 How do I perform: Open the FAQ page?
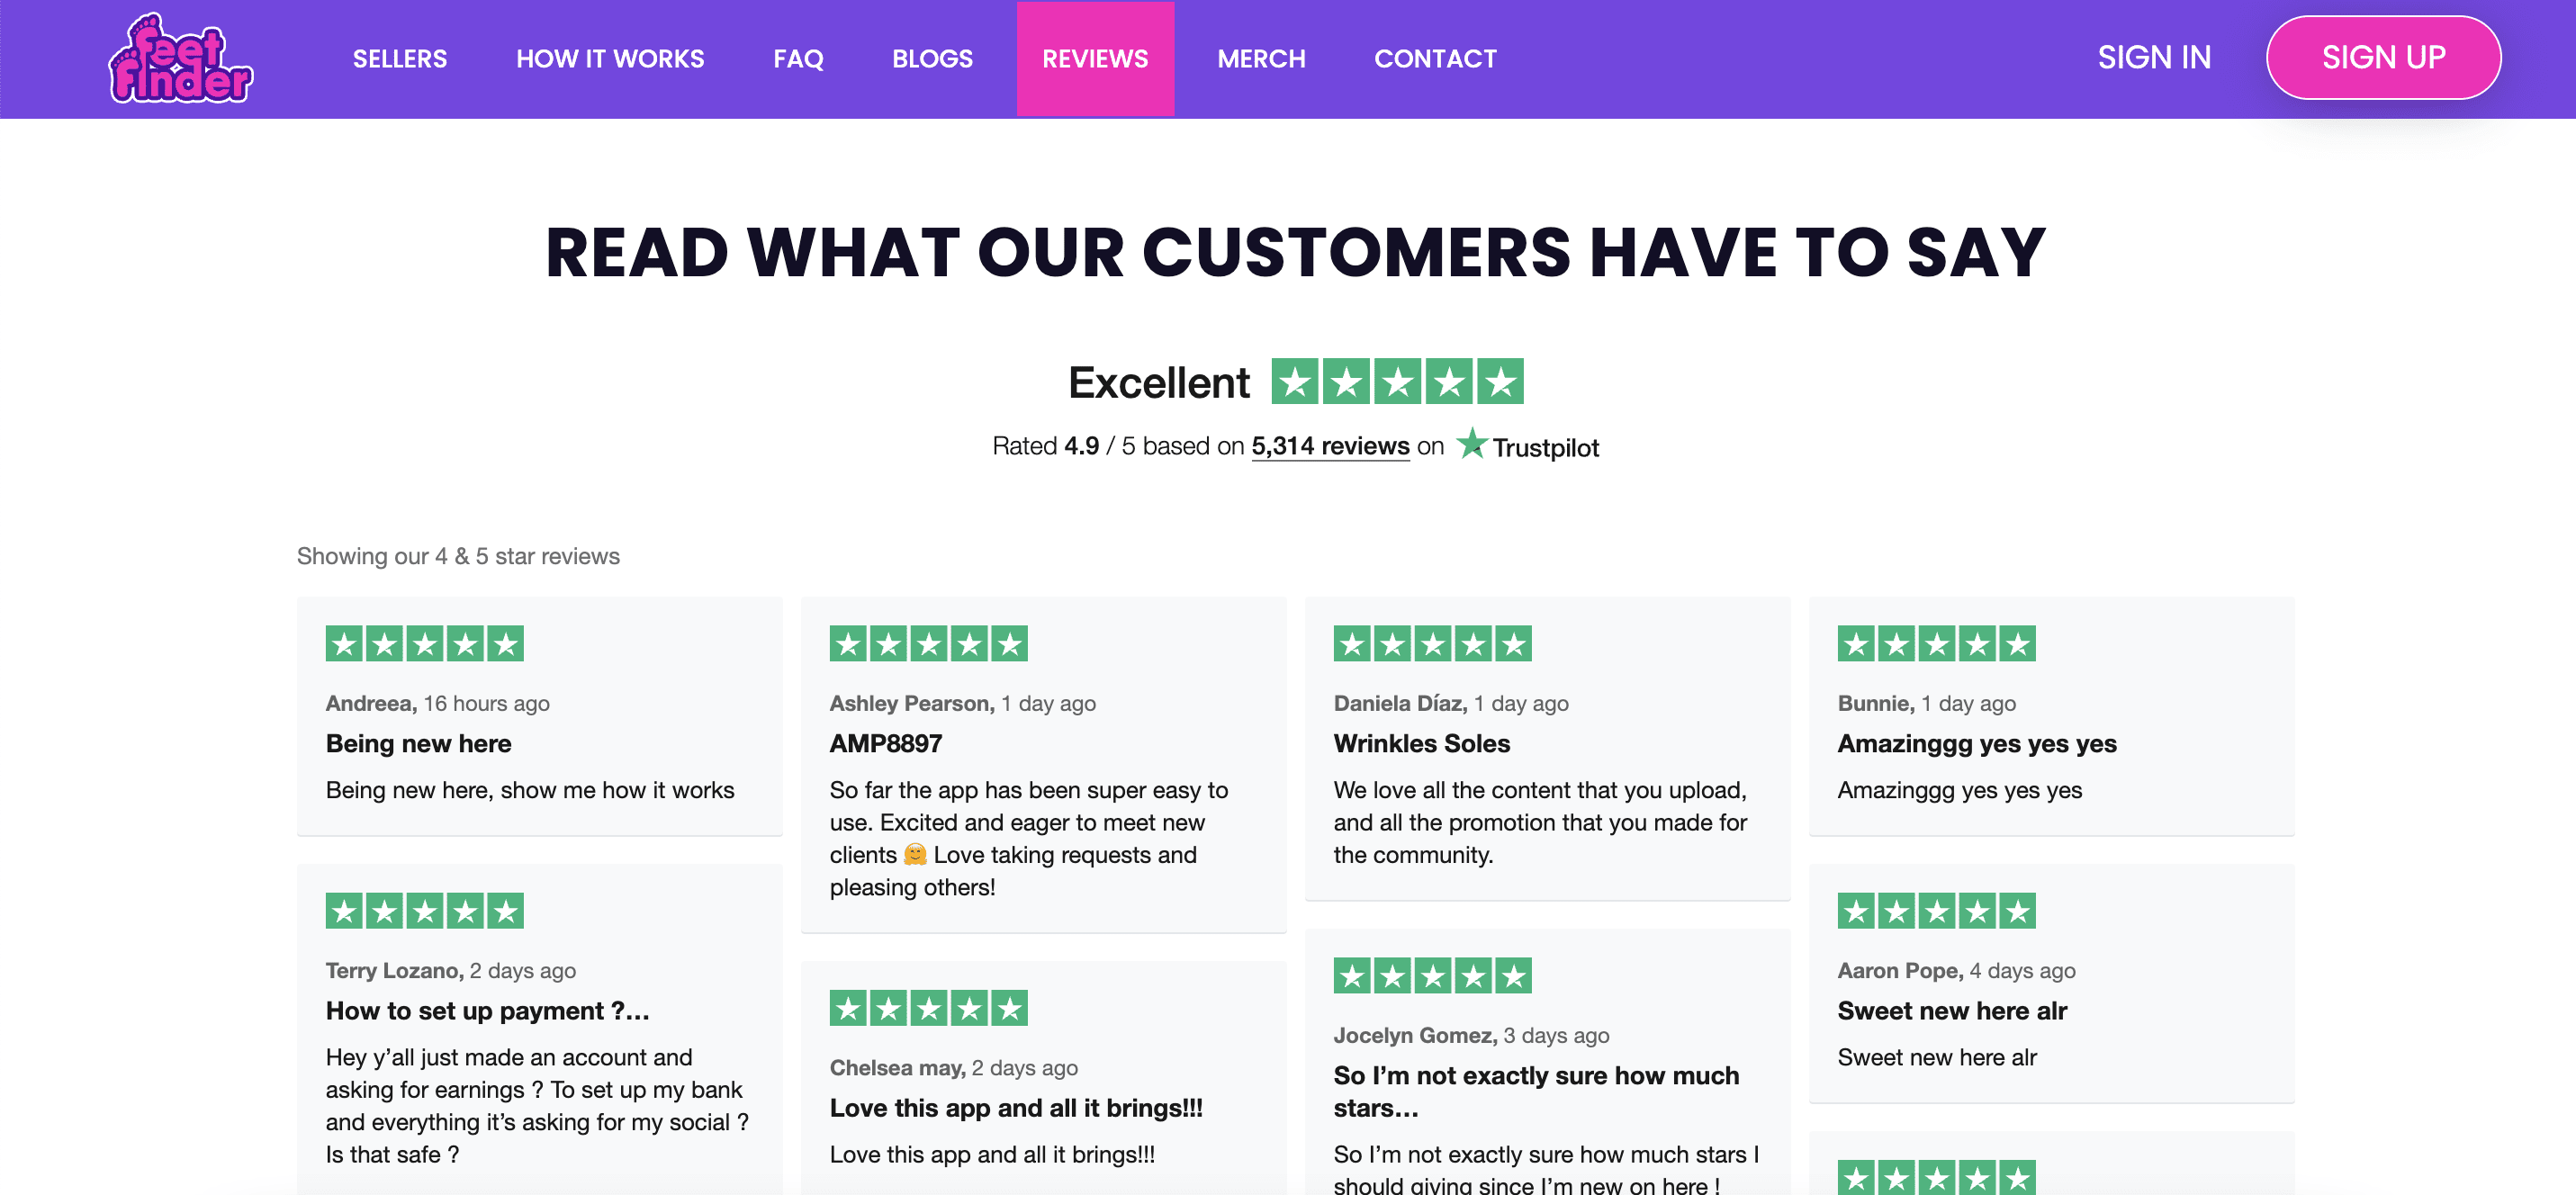(798, 59)
